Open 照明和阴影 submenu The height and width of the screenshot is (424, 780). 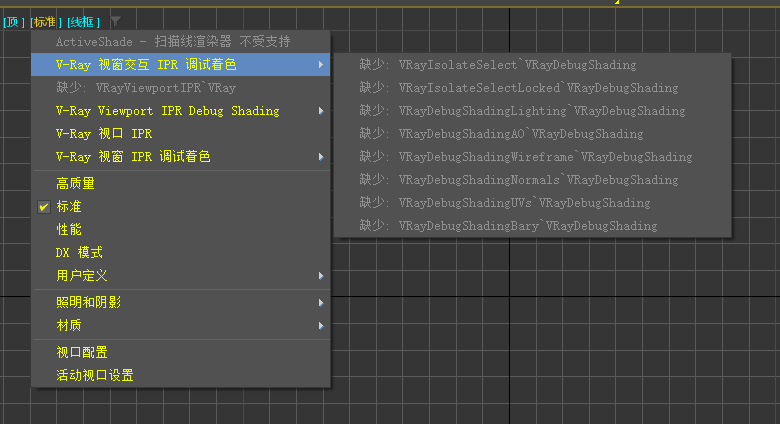click(x=181, y=303)
